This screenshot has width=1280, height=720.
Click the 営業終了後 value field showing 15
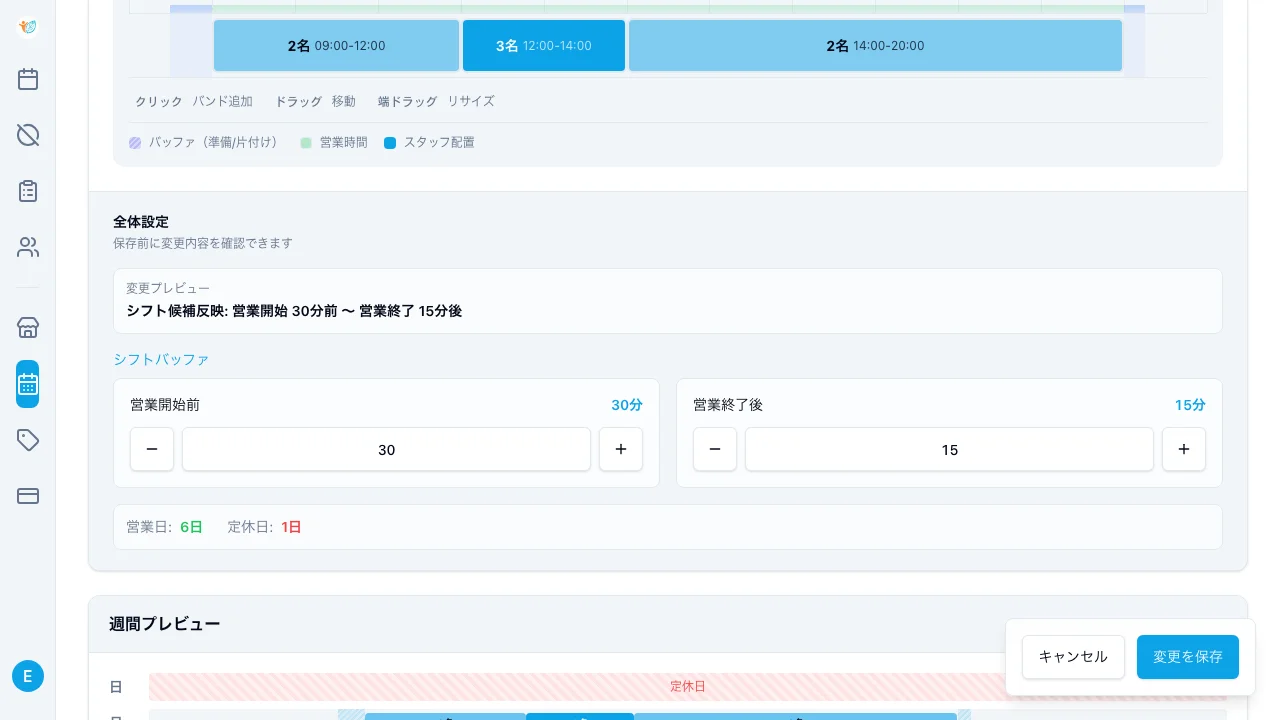coord(949,449)
